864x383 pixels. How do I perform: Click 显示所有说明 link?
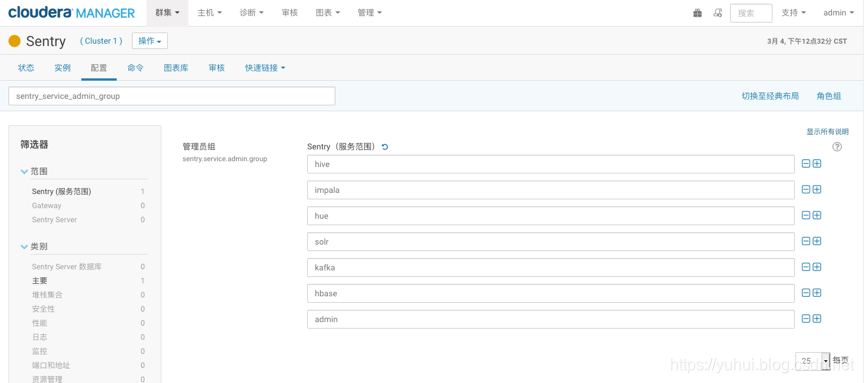pos(828,132)
